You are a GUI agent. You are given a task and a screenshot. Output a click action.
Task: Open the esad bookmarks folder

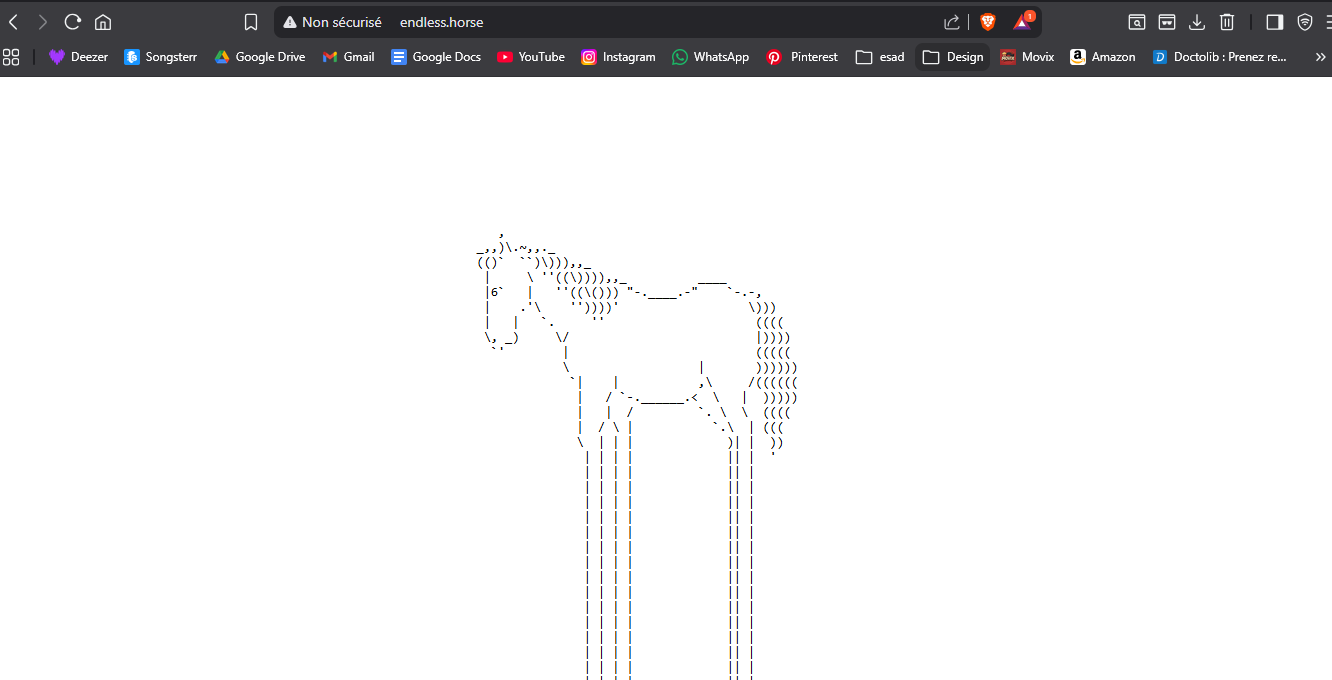click(x=880, y=57)
